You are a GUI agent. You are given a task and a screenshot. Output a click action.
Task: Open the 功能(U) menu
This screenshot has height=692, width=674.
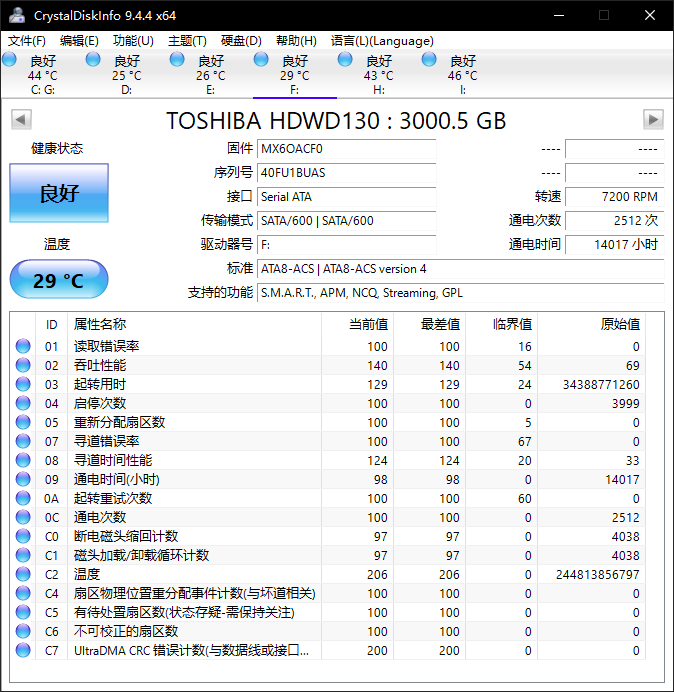click(133, 41)
